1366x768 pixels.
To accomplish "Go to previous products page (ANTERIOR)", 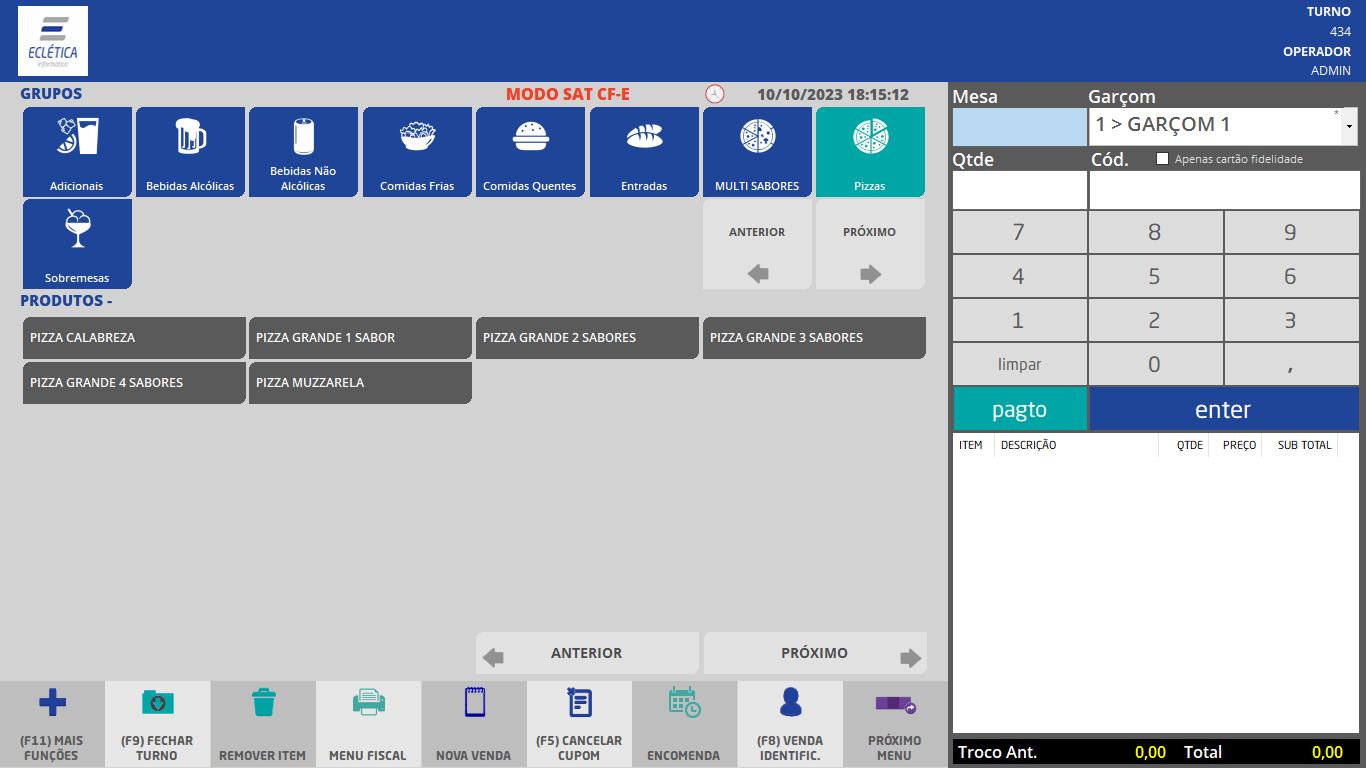I will [587, 653].
